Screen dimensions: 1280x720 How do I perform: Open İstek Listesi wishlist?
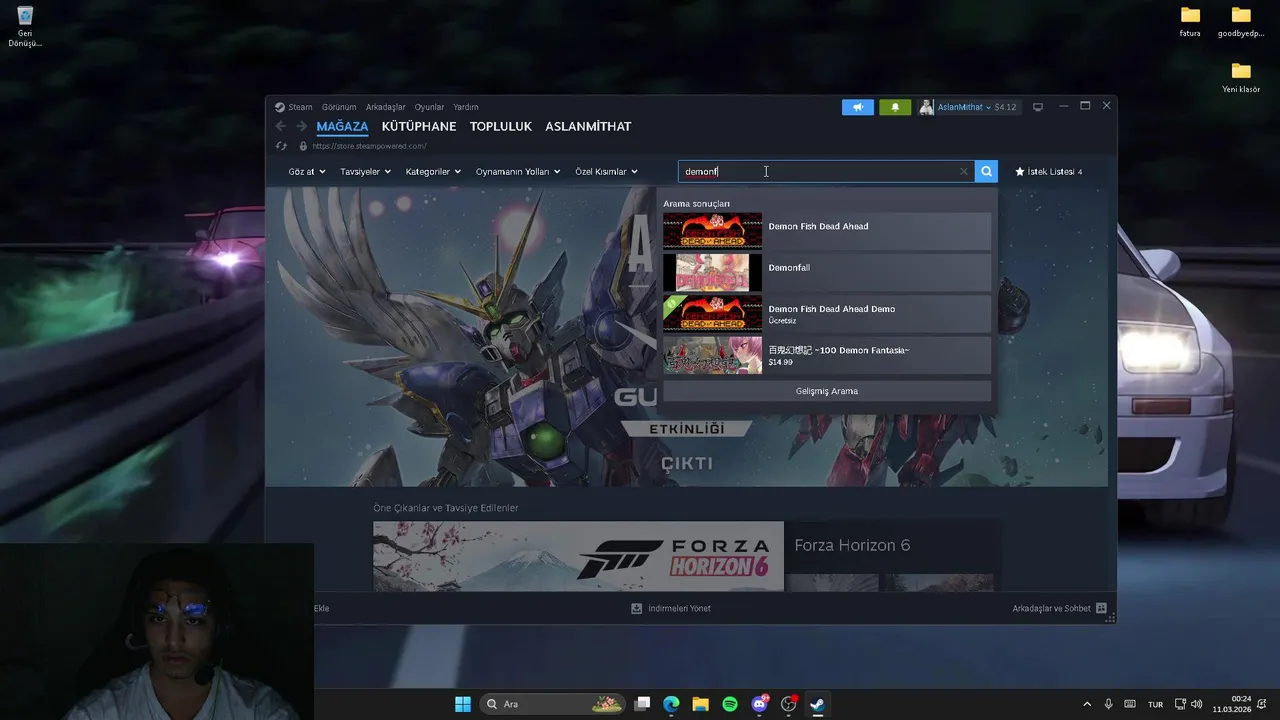tap(1048, 172)
